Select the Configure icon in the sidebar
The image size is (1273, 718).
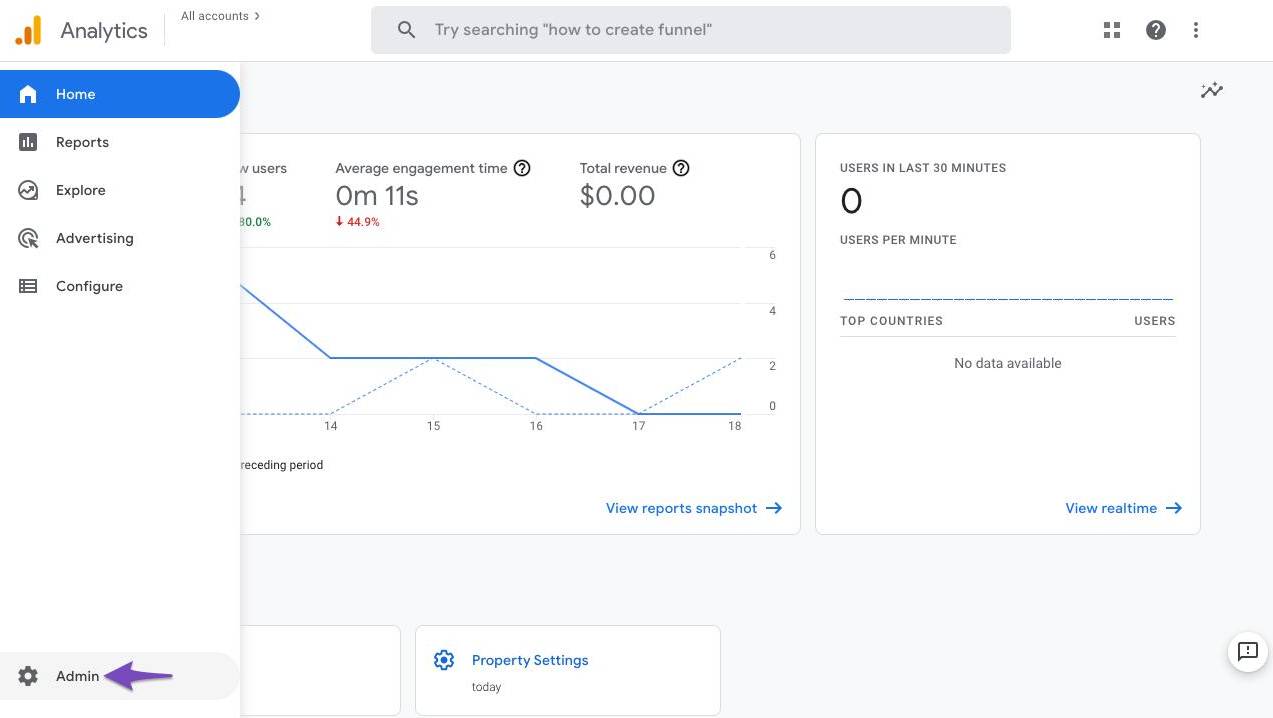(x=28, y=285)
